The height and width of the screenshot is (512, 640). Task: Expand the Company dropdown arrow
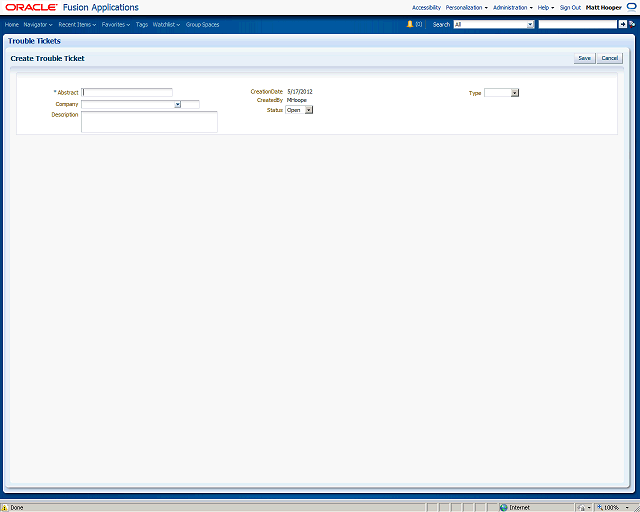pyautogui.click(x=178, y=105)
